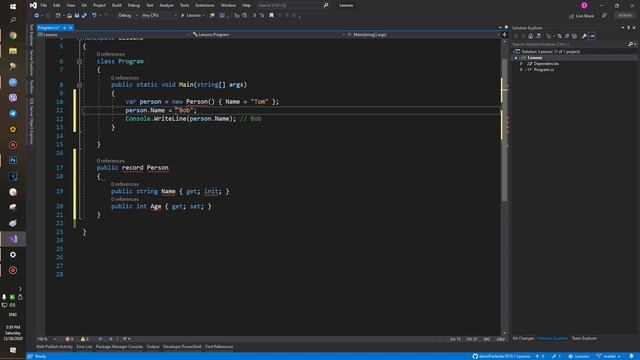640x360 pixels.
Task: Open the Debug menu
Action: 133,5
